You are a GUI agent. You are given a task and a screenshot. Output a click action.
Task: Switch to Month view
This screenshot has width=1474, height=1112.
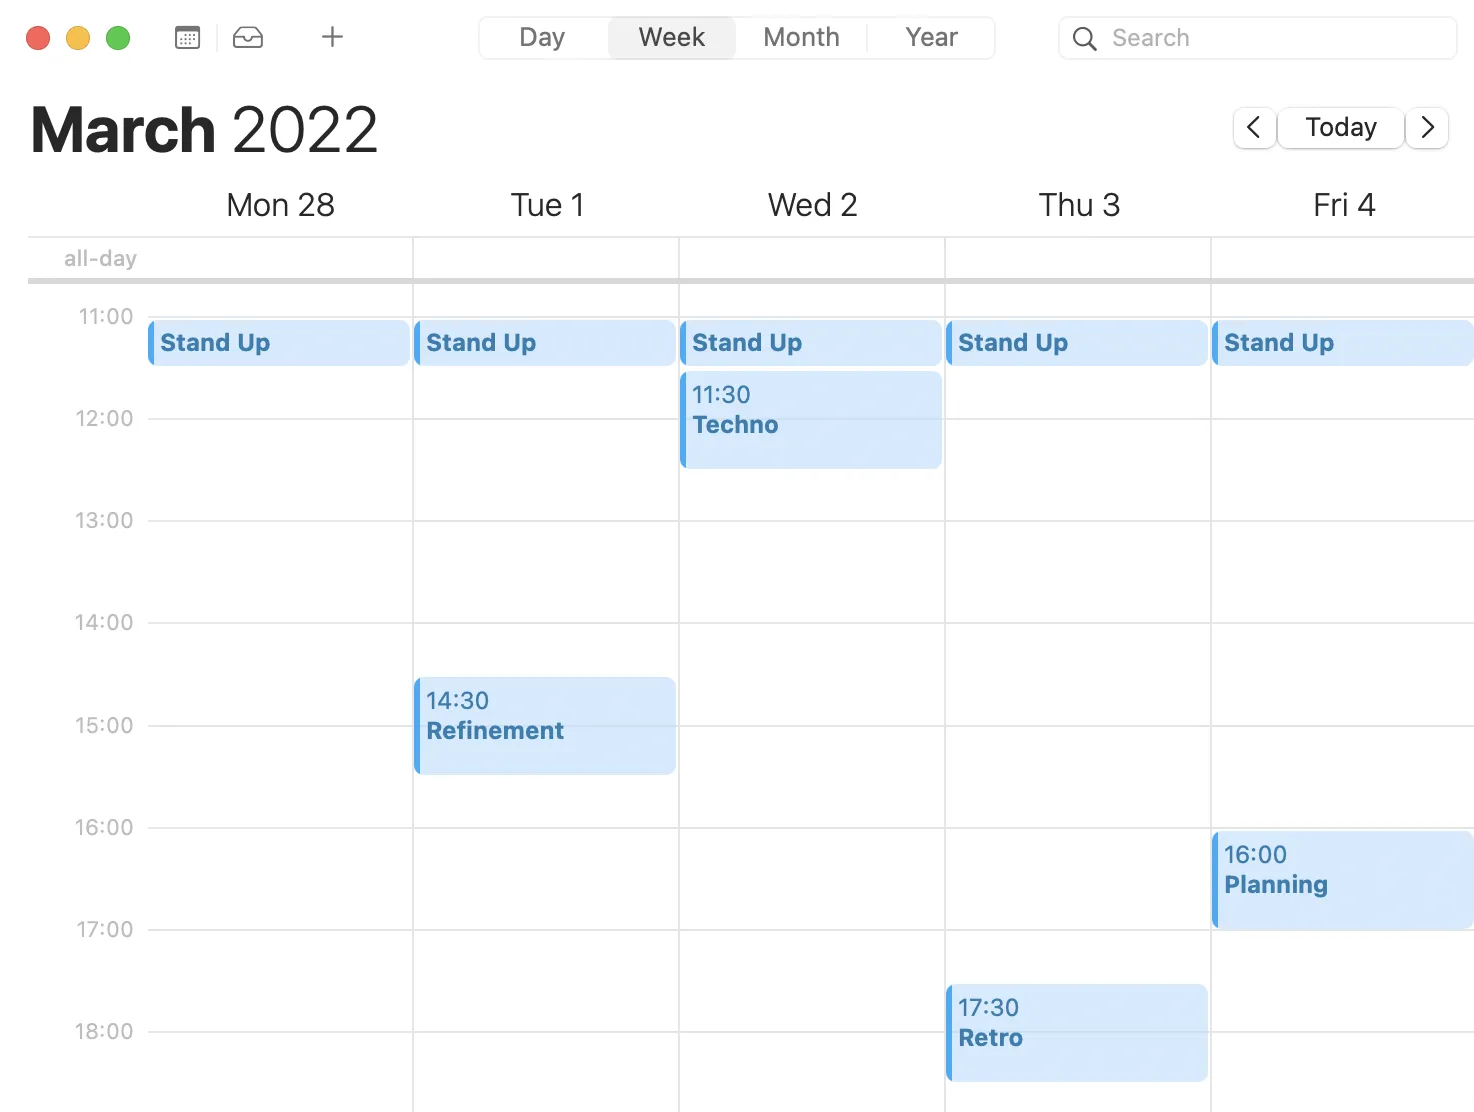click(x=801, y=38)
